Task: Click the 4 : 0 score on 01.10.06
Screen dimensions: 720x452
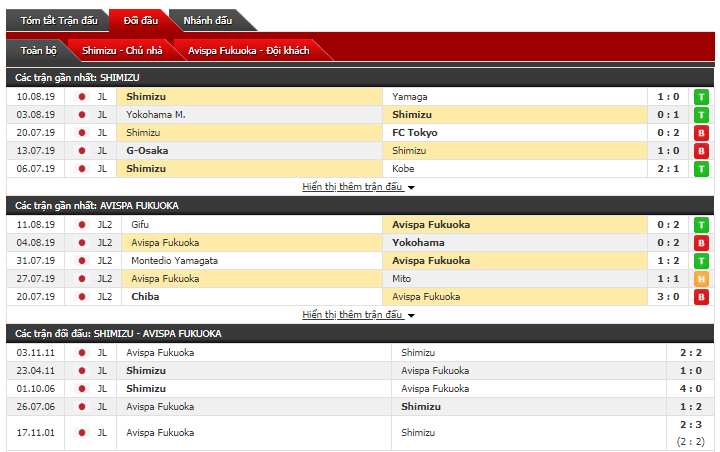Action: [x=691, y=389]
